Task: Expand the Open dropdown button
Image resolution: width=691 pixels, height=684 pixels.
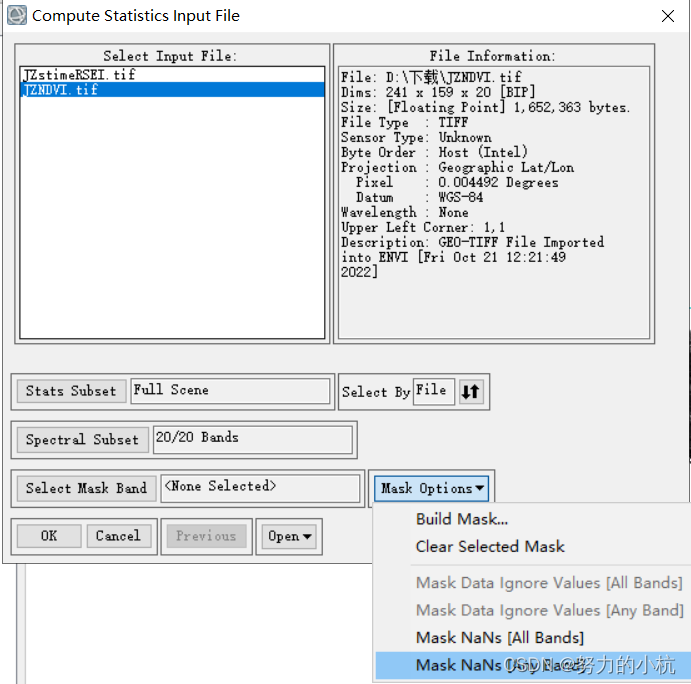Action: click(289, 536)
